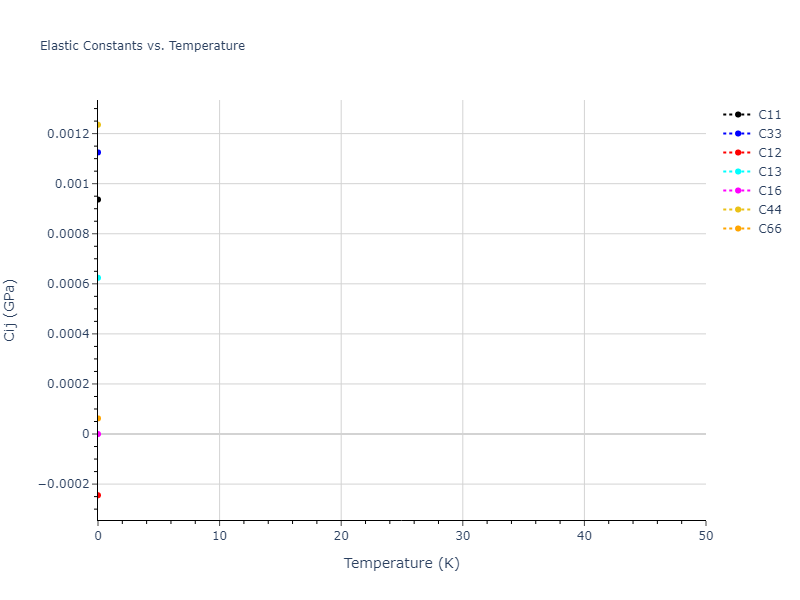Click the 'Temperature (K)' x-axis title
This screenshot has height=600, width=800.
click(x=401, y=563)
